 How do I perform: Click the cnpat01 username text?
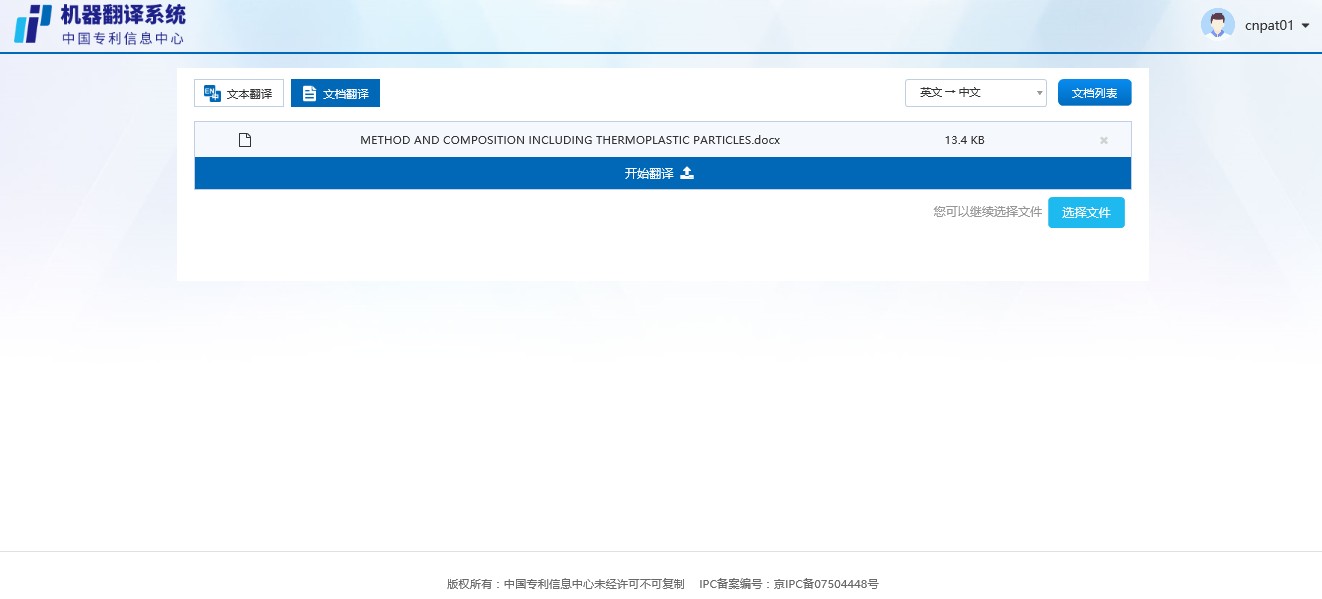[1269, 25]
